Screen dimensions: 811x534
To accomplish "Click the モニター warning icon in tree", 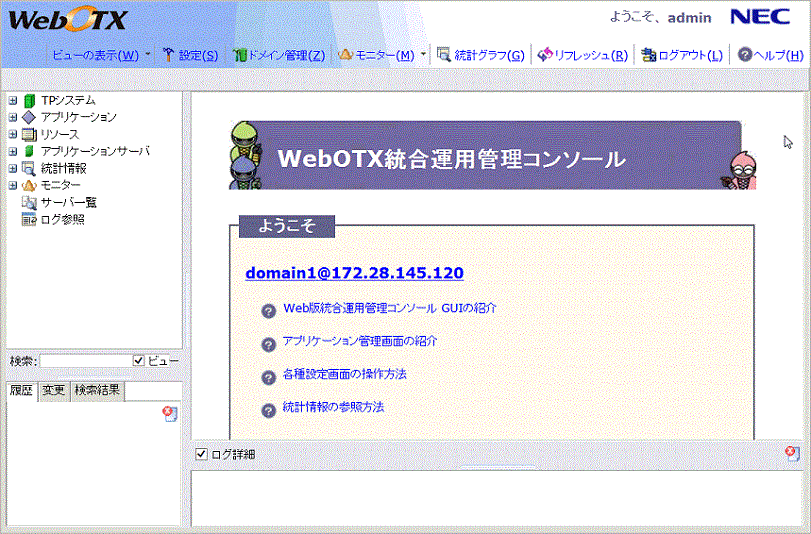I will [x=29, y=185].
